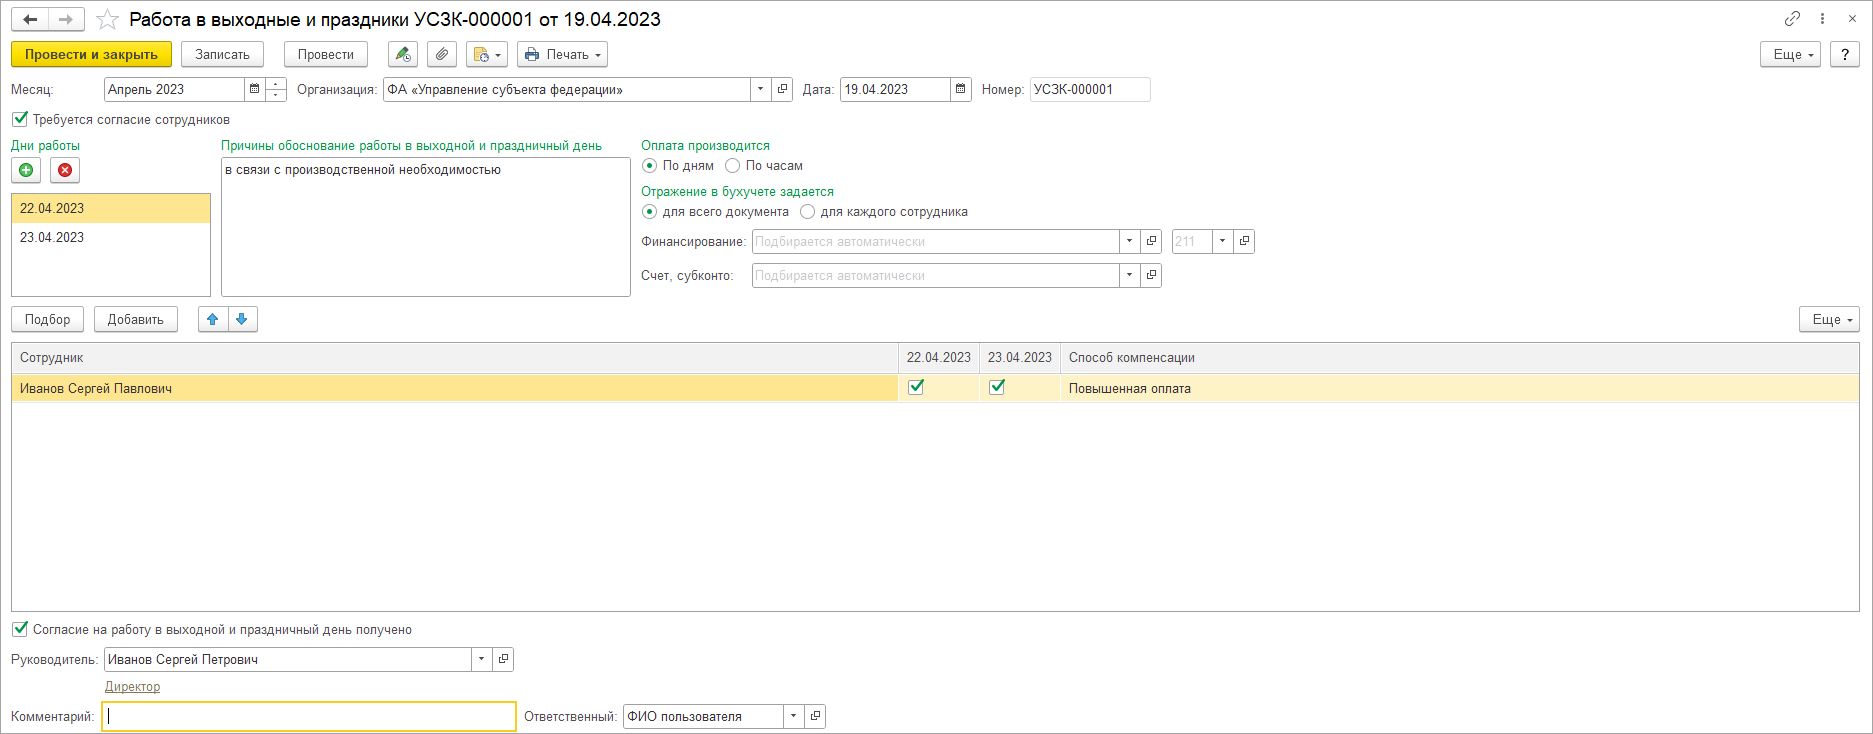Screen dimensions: 1873x734
Task: Click Повышенная оплата compensation cell
Action: tap(1459, 388)
